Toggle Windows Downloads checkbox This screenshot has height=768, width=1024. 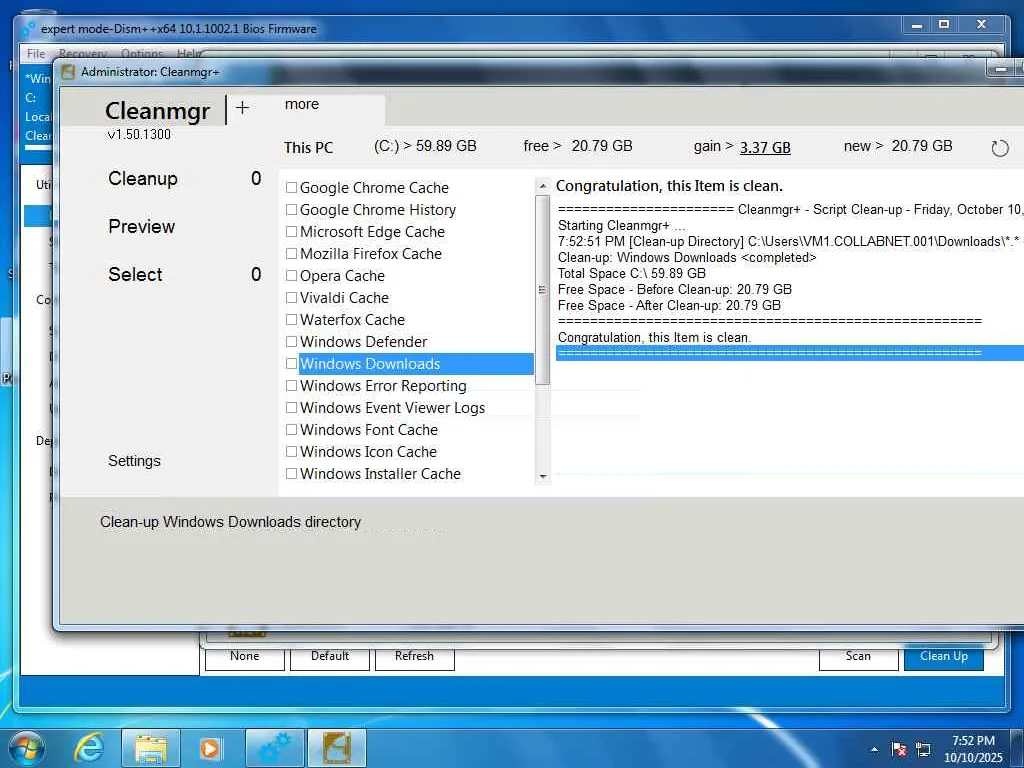coord(291,364)
